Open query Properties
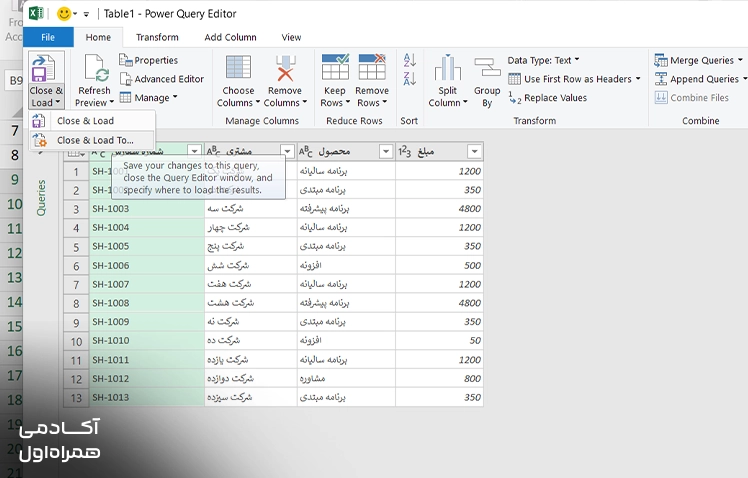The image size is (748, 478). [149, 60]
